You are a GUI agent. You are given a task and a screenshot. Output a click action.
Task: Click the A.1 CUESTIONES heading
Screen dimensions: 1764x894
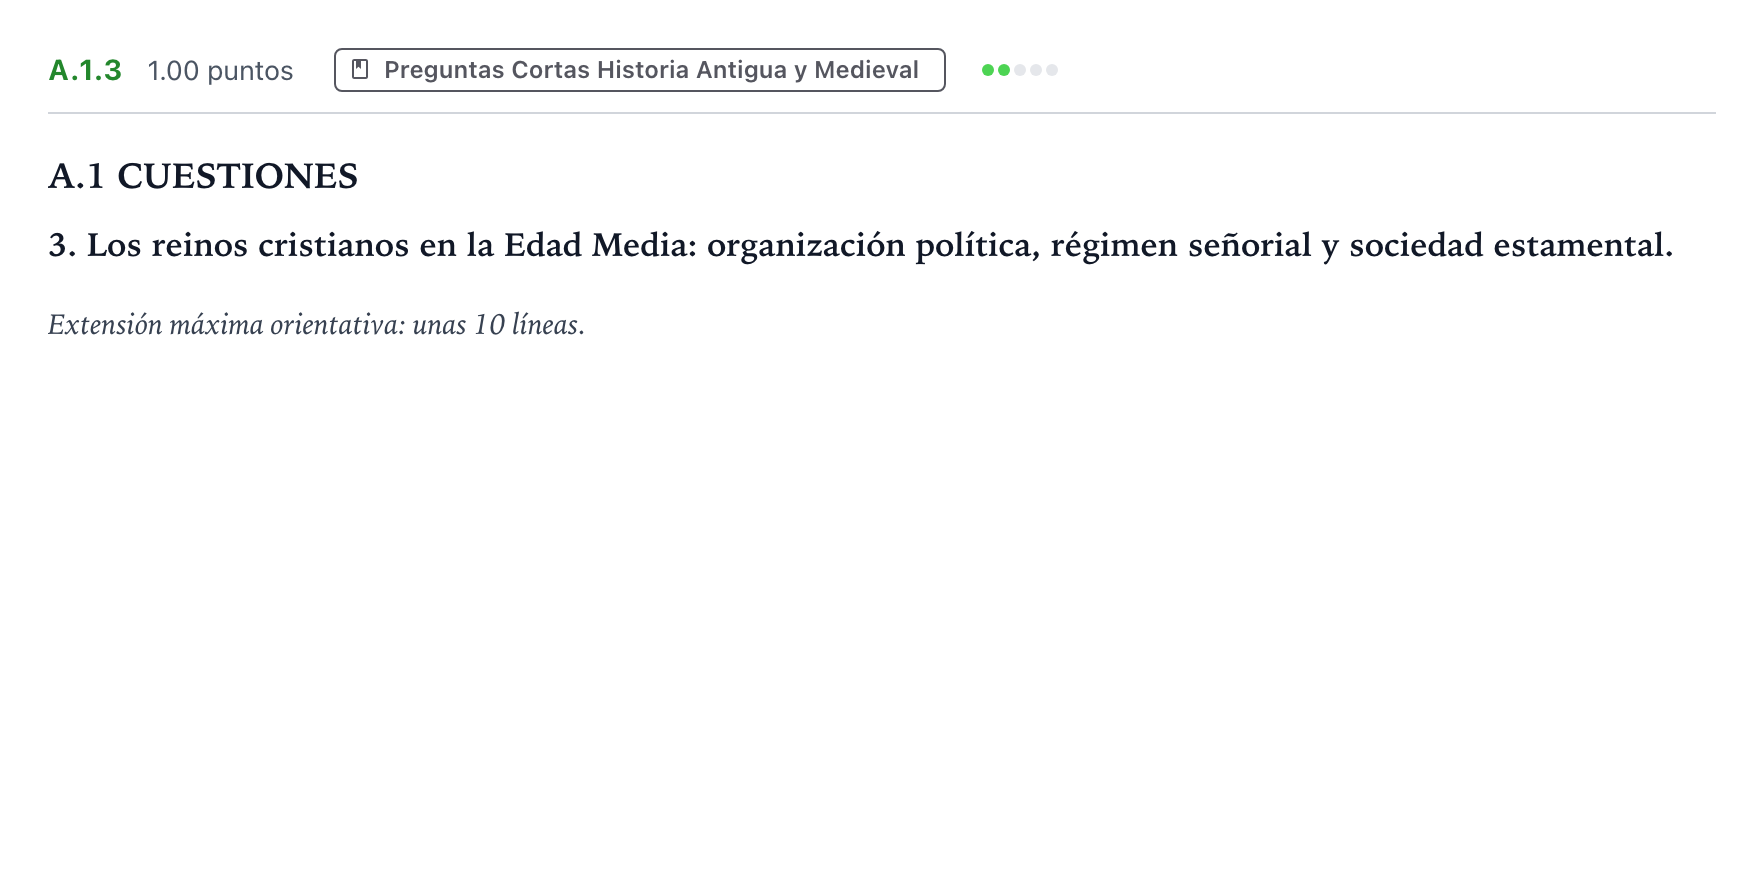tap(203, 176)
